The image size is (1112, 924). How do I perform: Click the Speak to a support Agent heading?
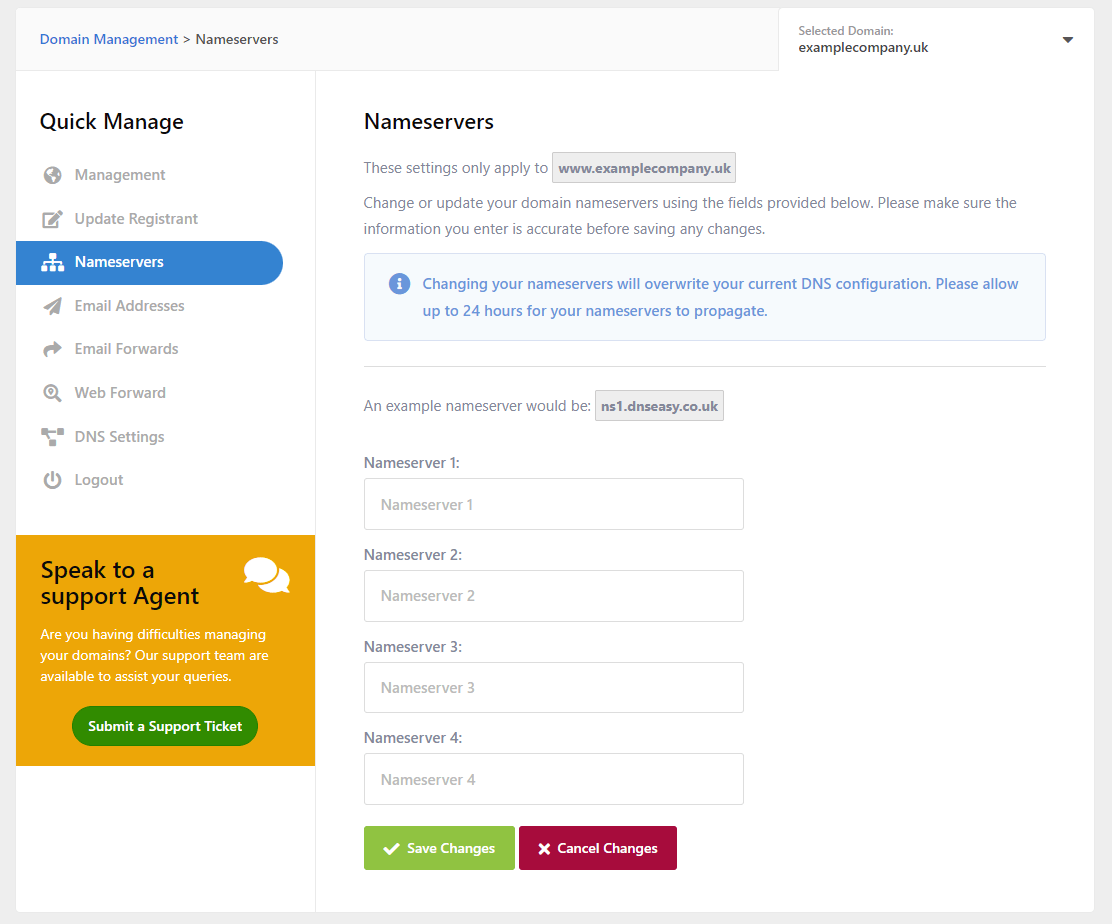point(119,584)
